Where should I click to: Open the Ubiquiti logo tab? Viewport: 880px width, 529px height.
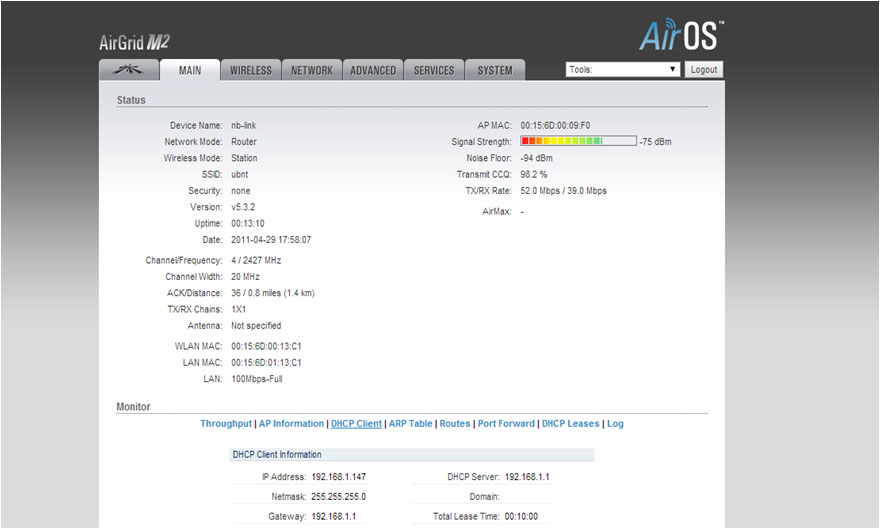pyautogui.click(x=129, y=70)
